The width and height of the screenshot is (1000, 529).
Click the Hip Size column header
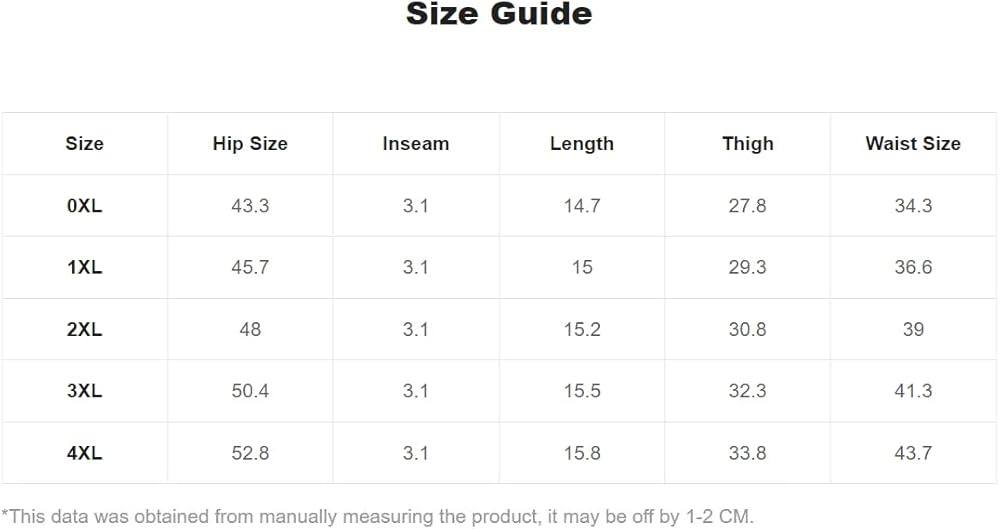click(x=250, y=144)
